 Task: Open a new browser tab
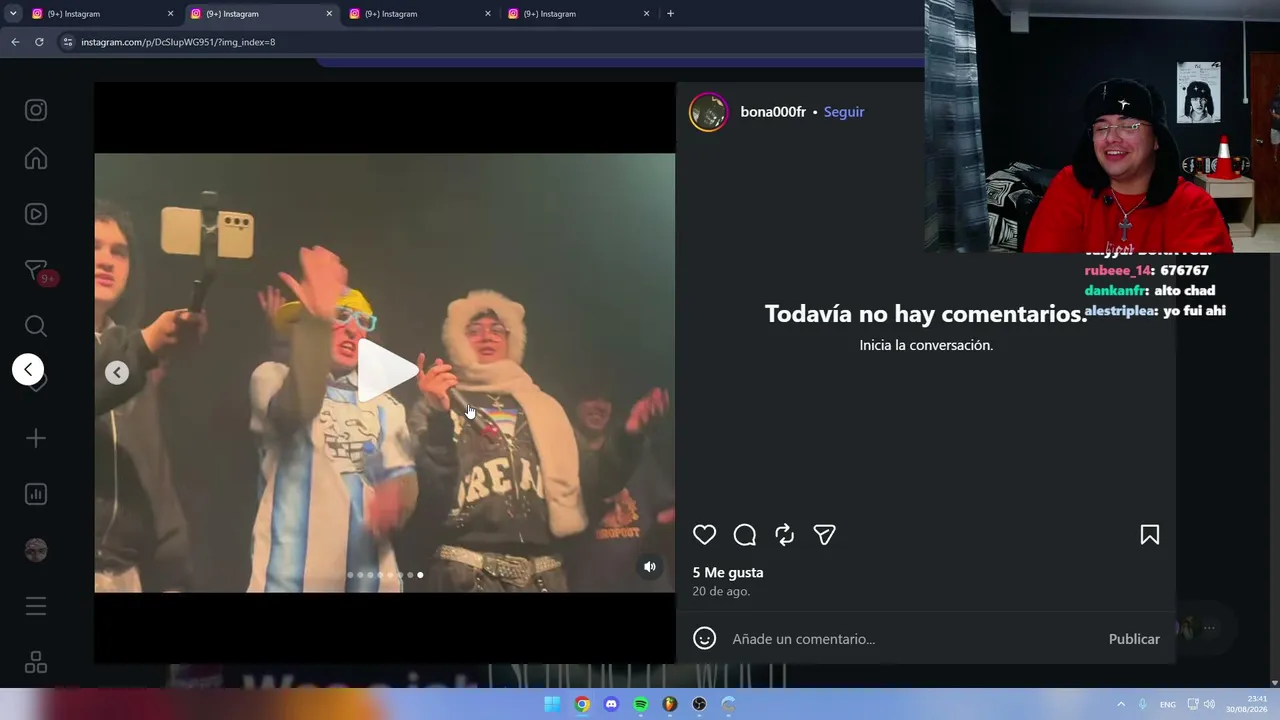670,14
